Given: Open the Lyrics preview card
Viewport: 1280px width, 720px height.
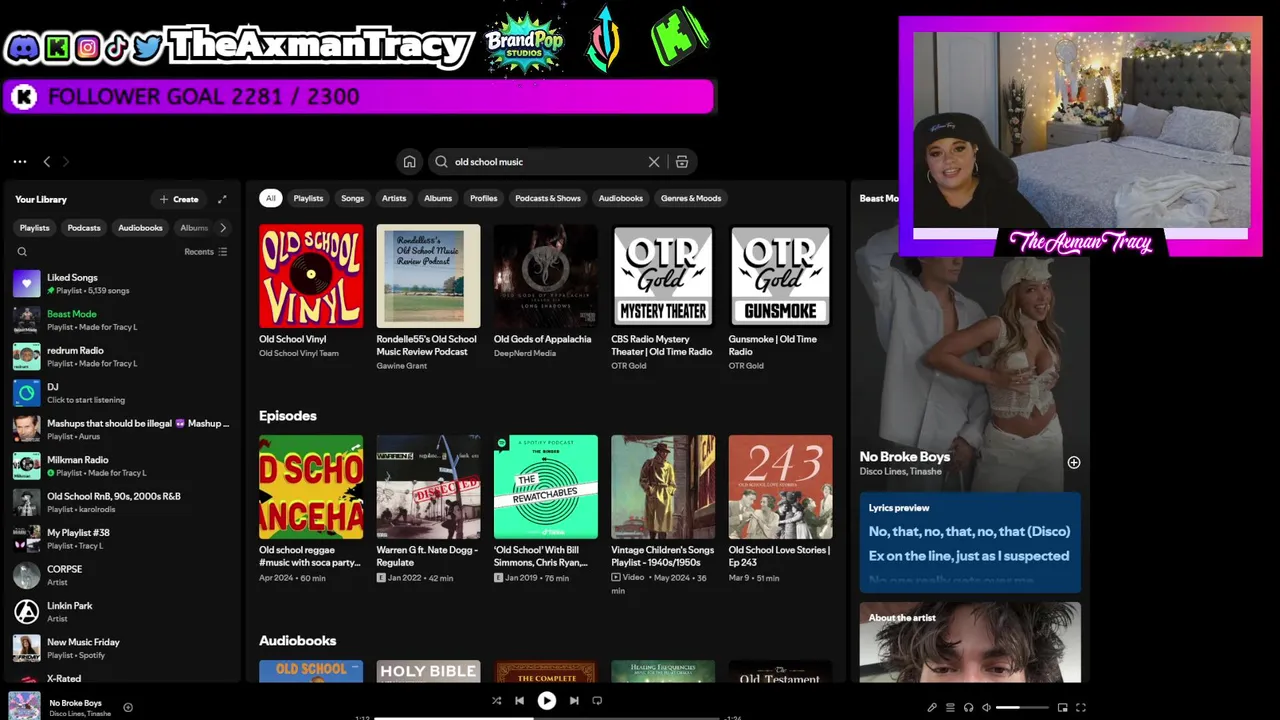Looking at the screenshot, I should (970, 543).
